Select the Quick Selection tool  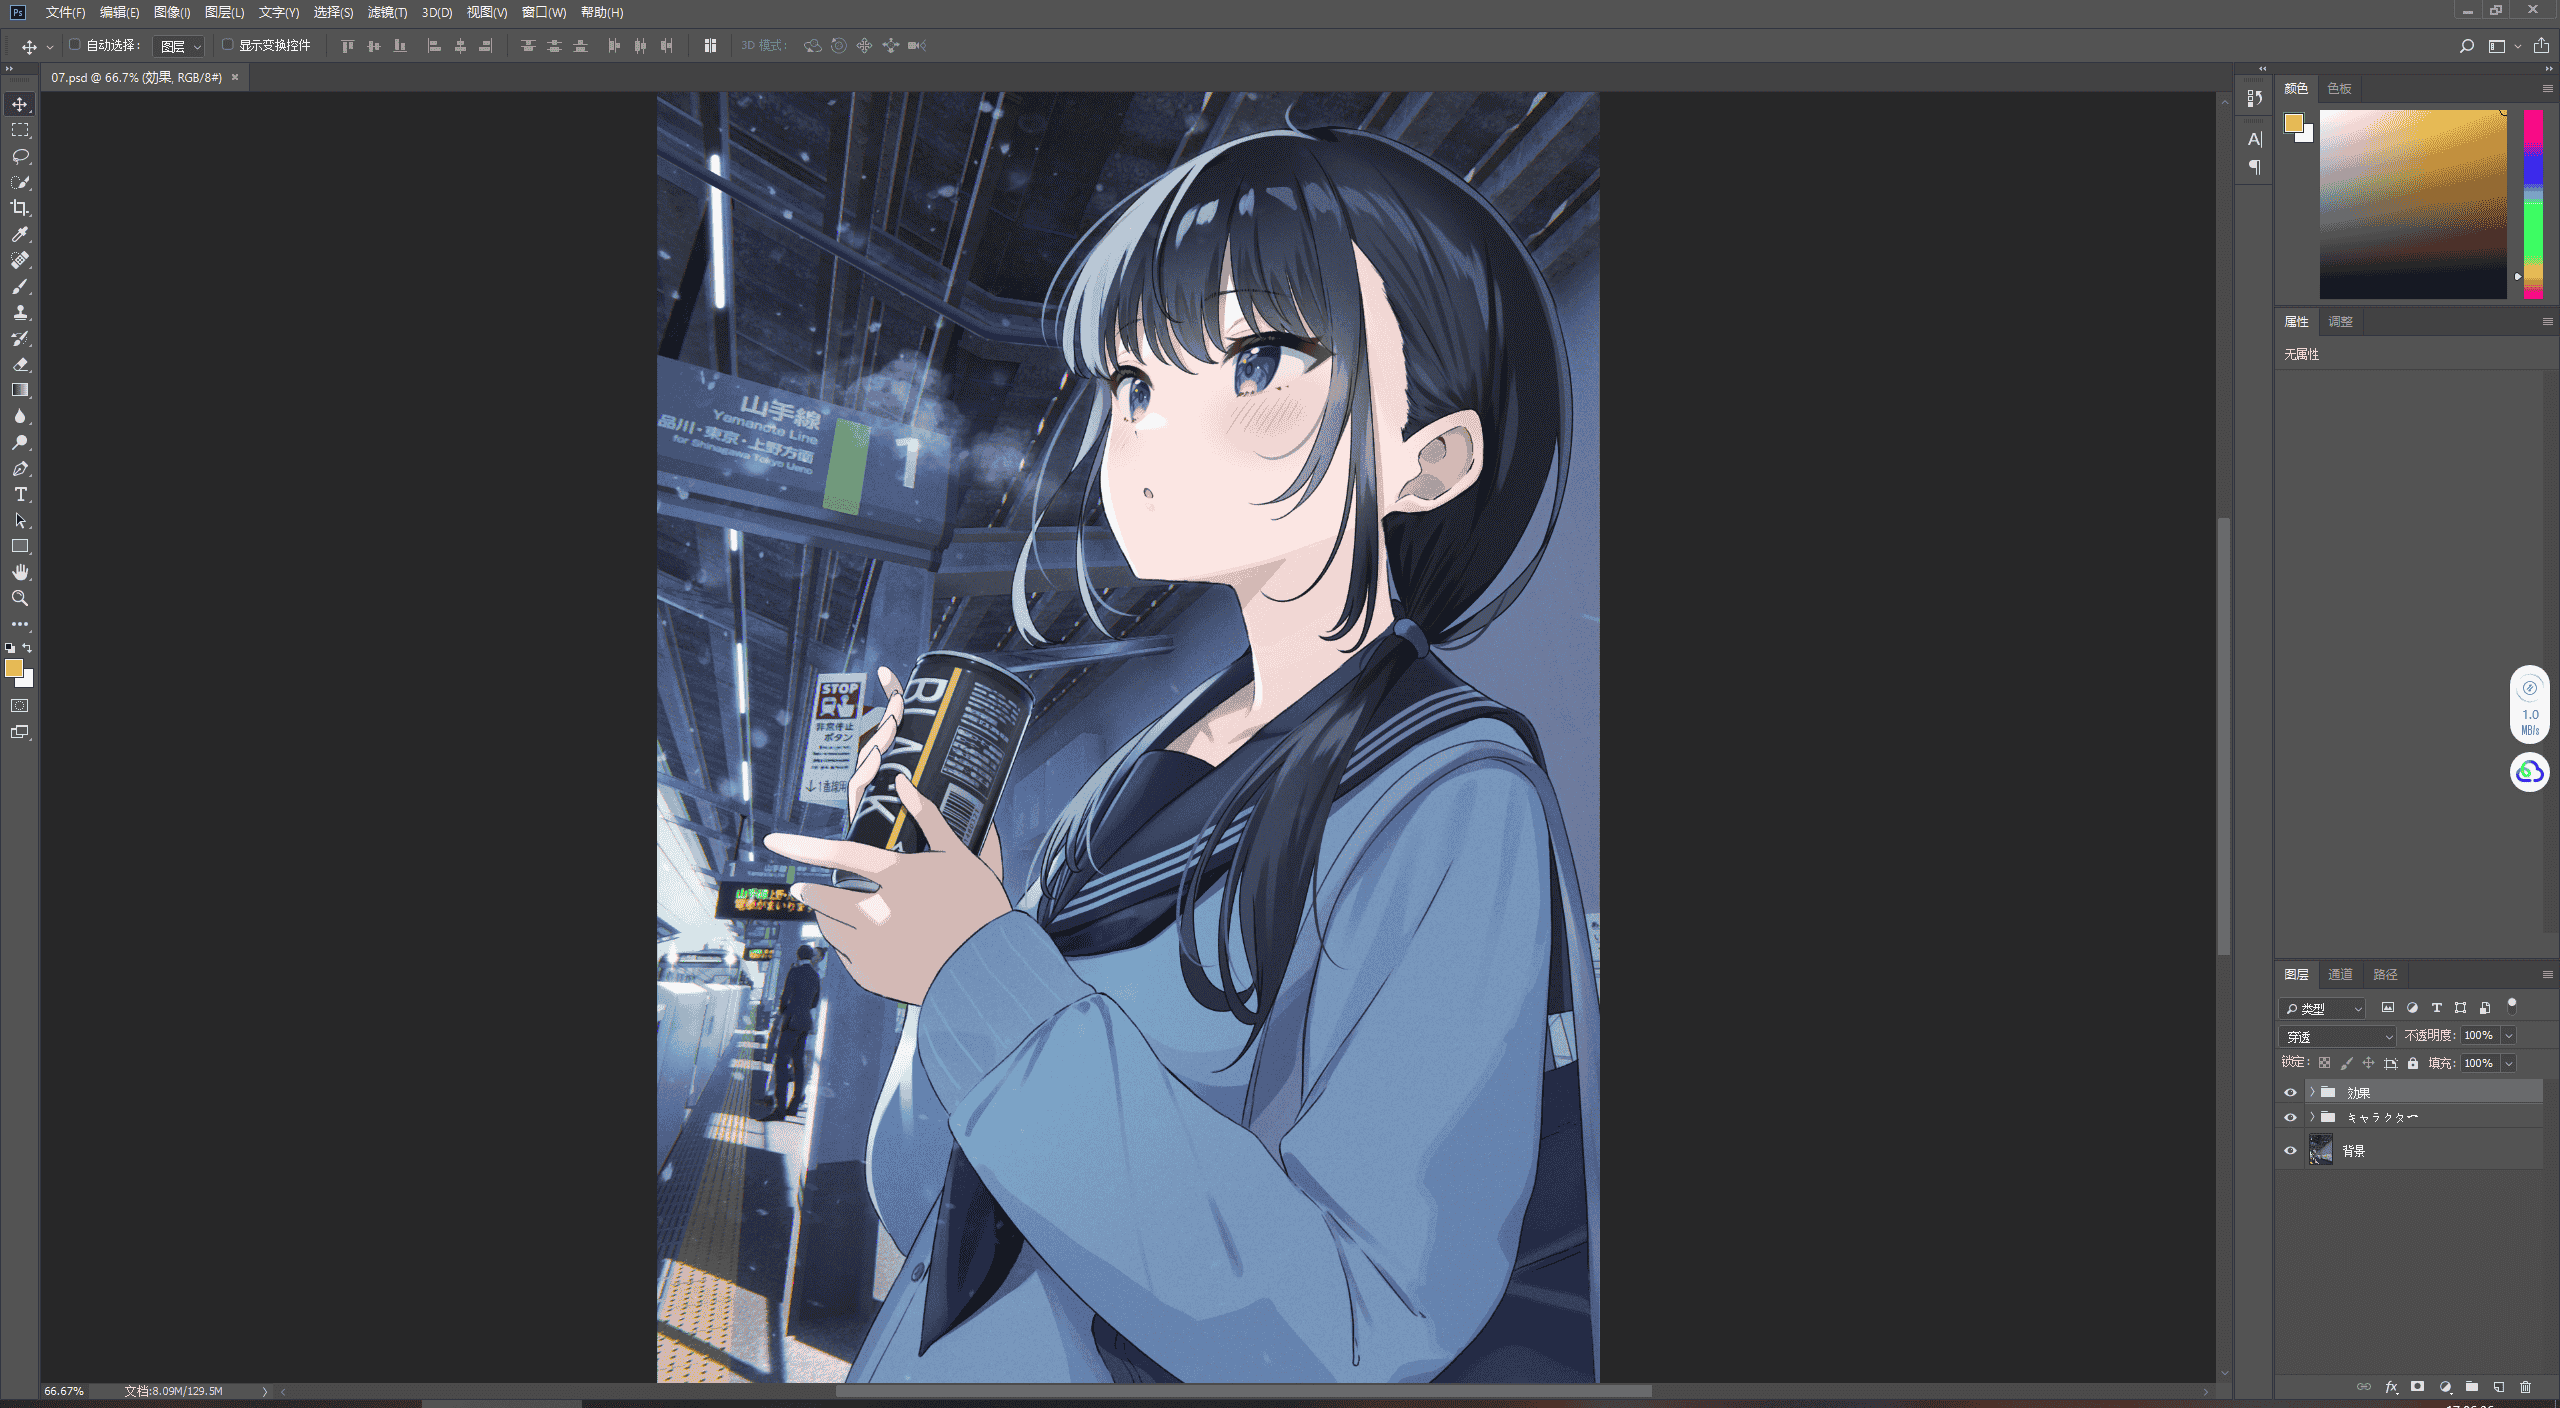click(x=20, y=182)
